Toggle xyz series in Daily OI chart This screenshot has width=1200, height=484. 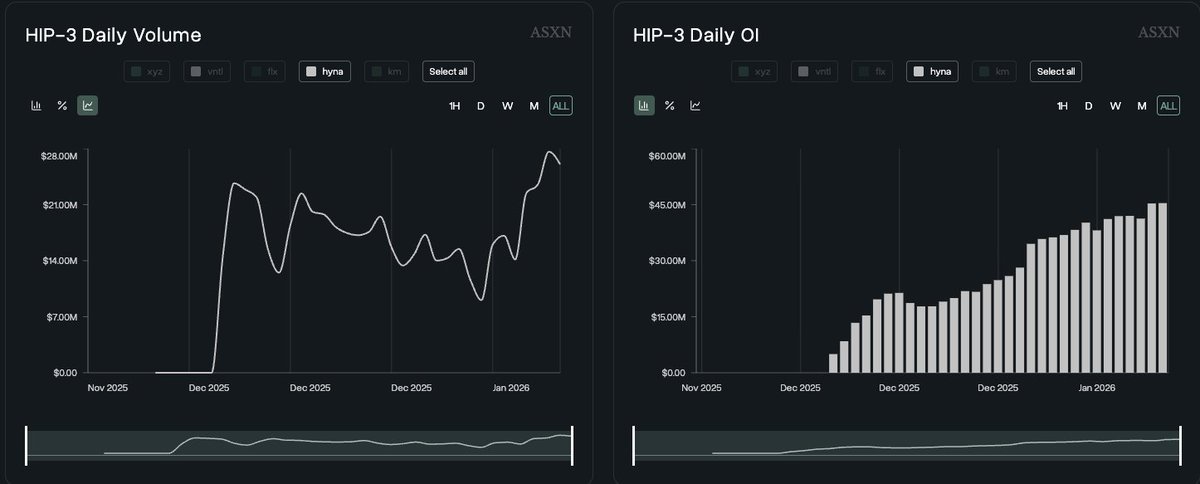pyautogui.click(x=756, y=71)
